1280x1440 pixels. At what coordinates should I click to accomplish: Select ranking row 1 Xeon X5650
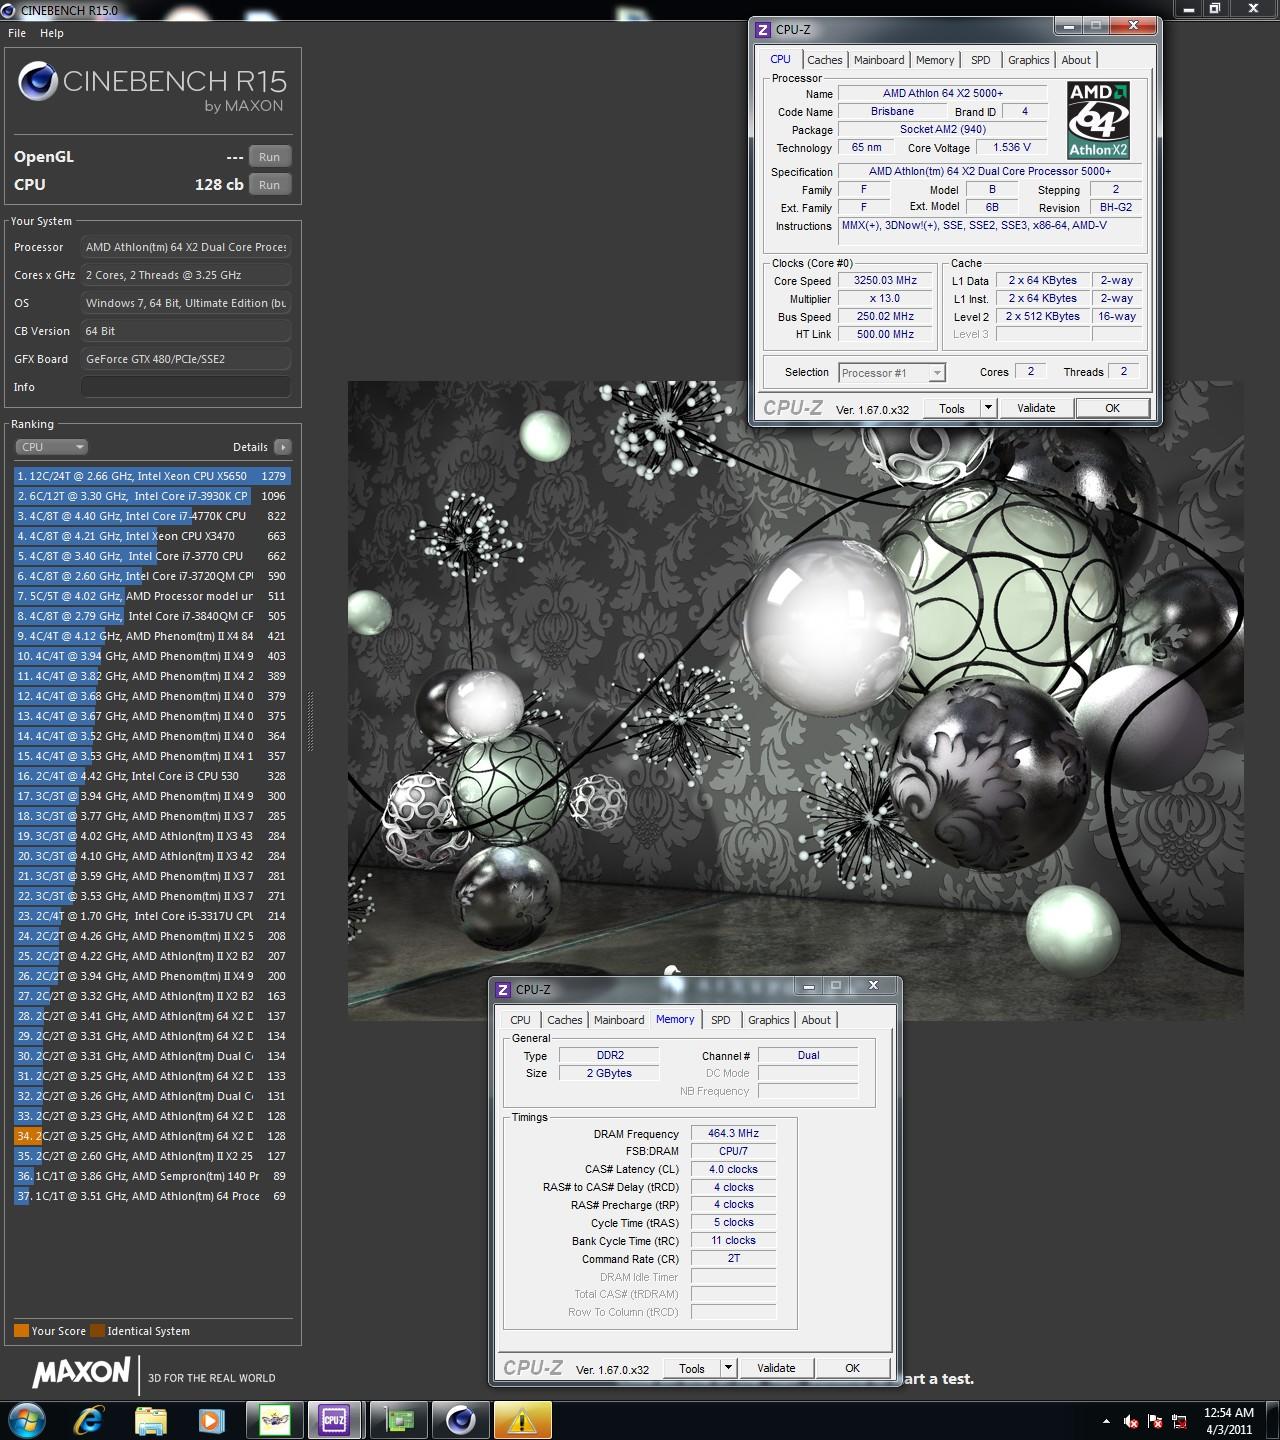point(152,476)
